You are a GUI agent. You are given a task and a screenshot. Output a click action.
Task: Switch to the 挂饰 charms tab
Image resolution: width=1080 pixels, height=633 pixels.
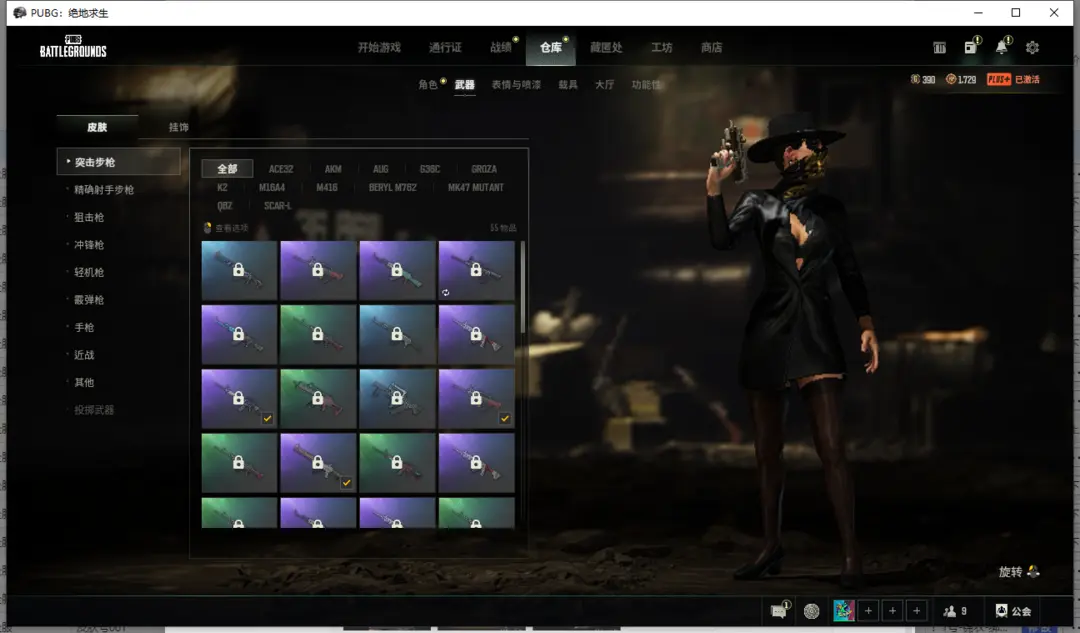click(178, 127)
